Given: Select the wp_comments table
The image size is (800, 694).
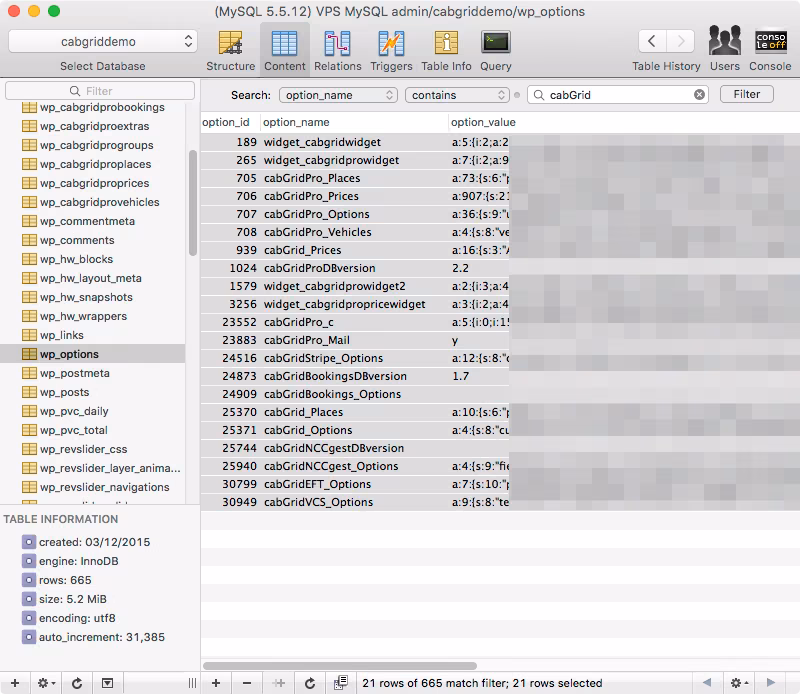Looking at the screenshot, I should tap(92, 240).
